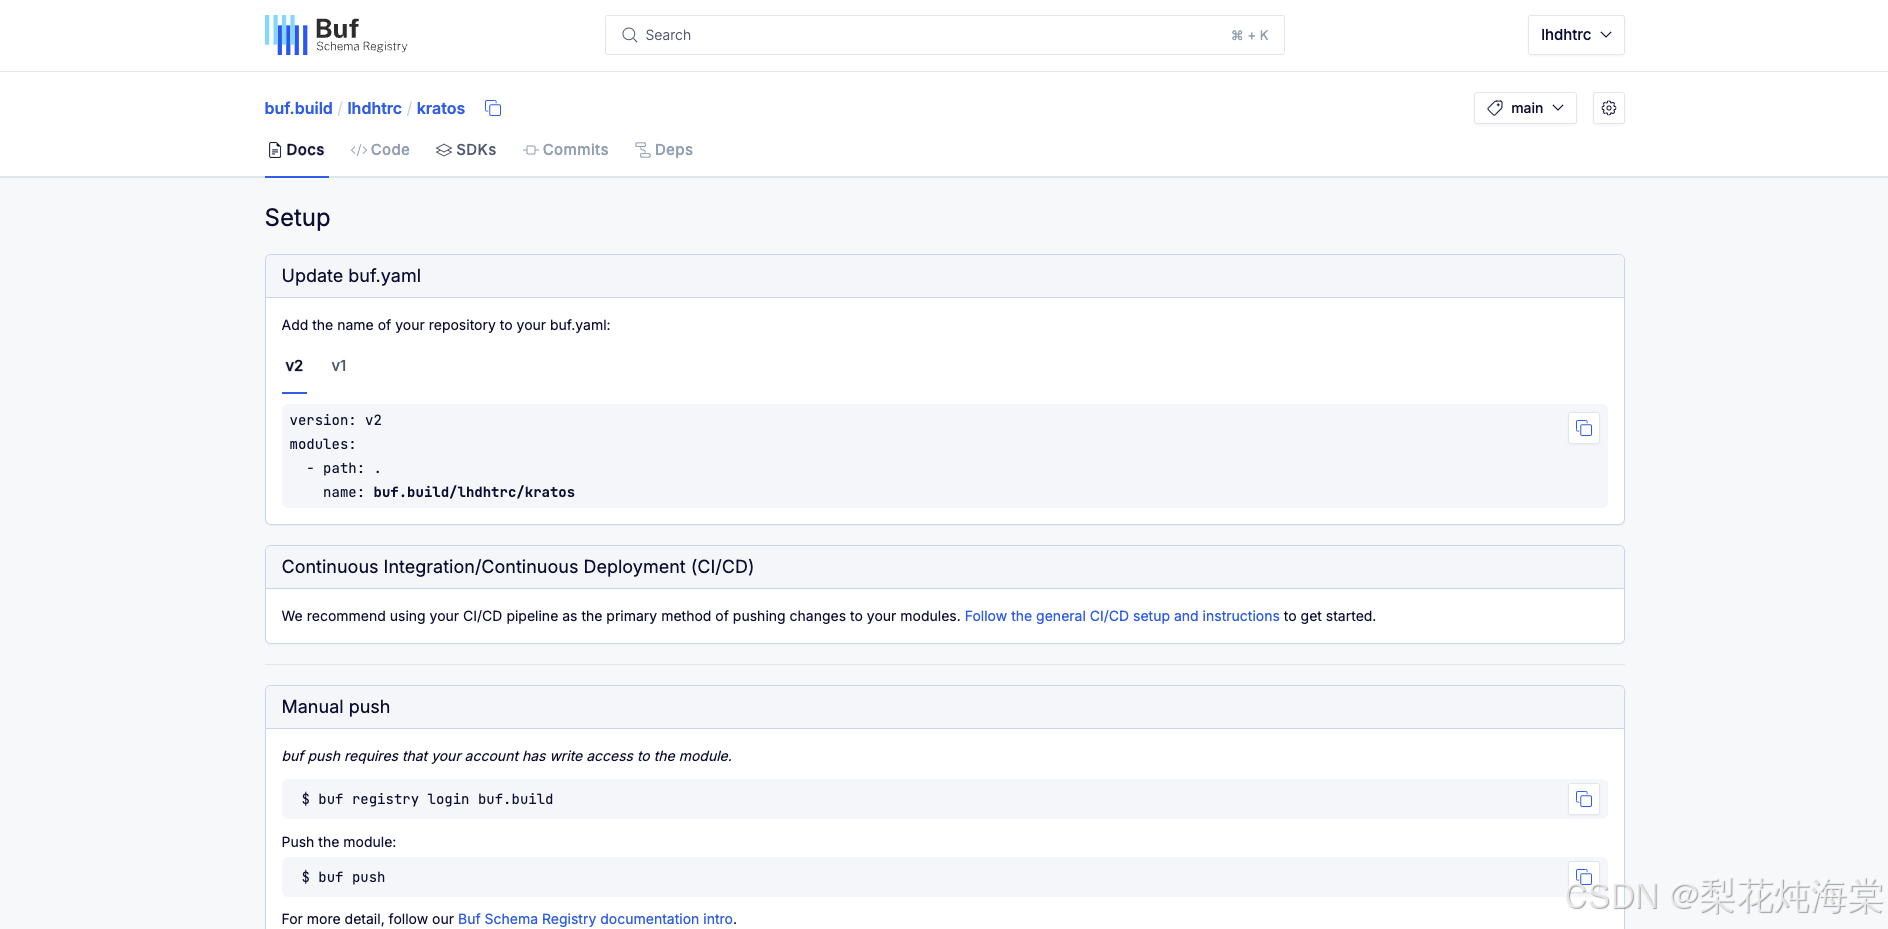Open the main branch label dropdown
The width and height of the screenshot is (1888, 929).
(x=1525, y=108)
